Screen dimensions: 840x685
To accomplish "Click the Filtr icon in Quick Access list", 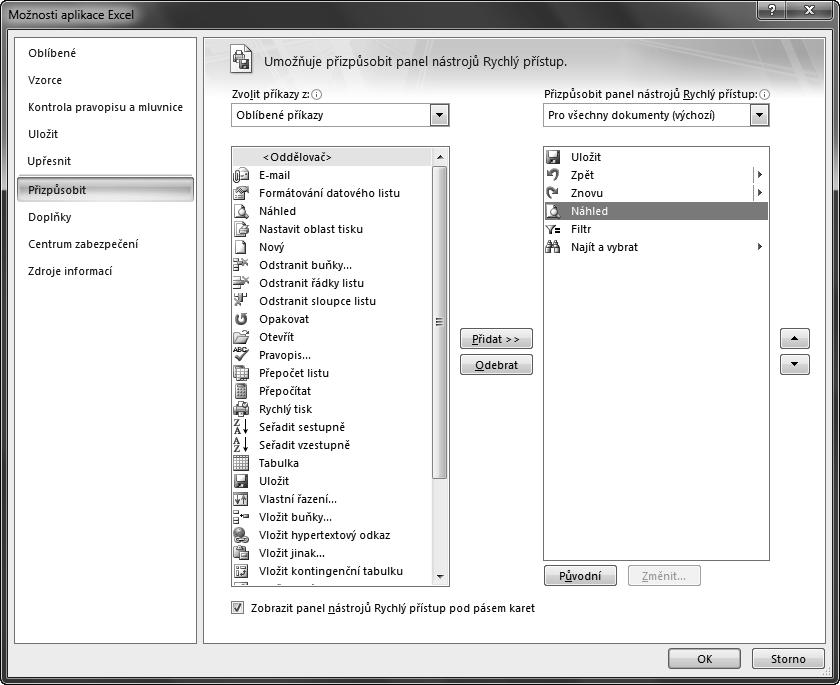I will tap(553, 229).
